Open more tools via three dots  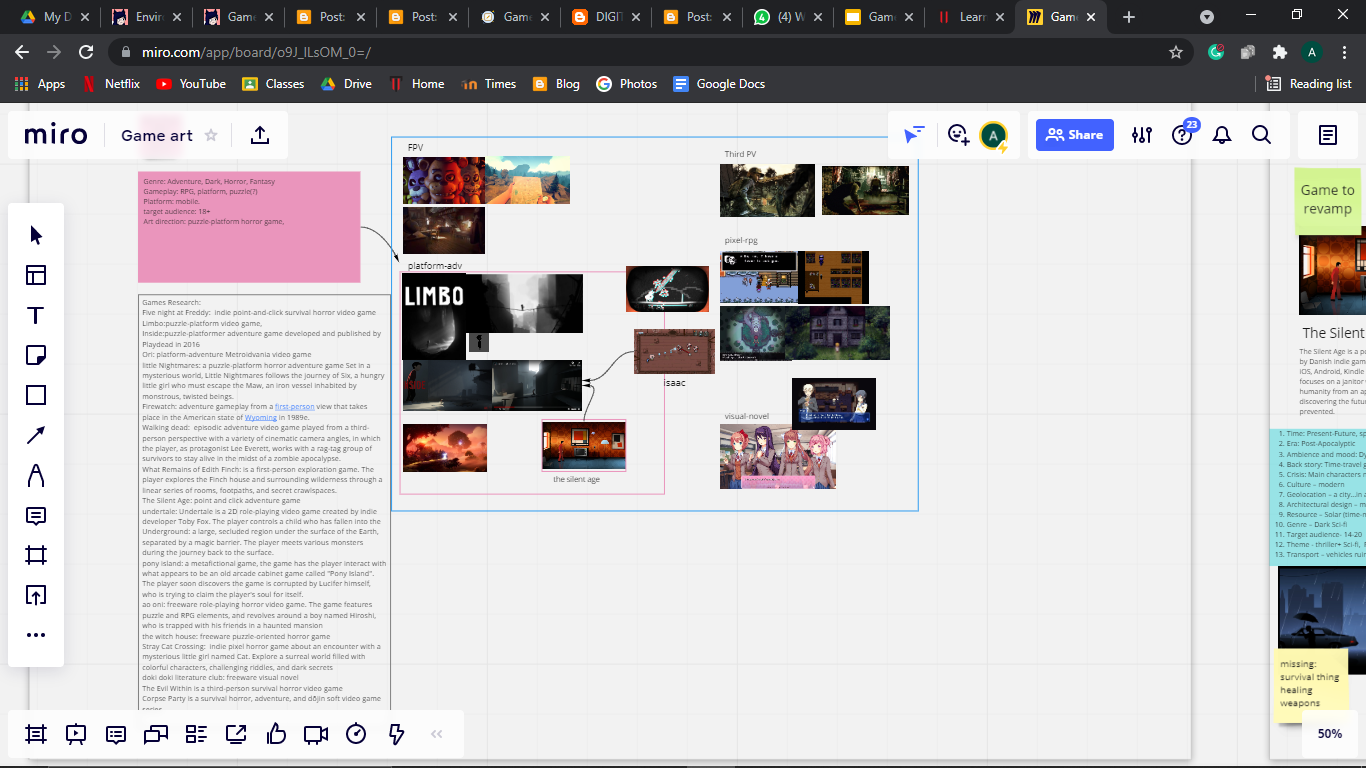pos(36,635)
